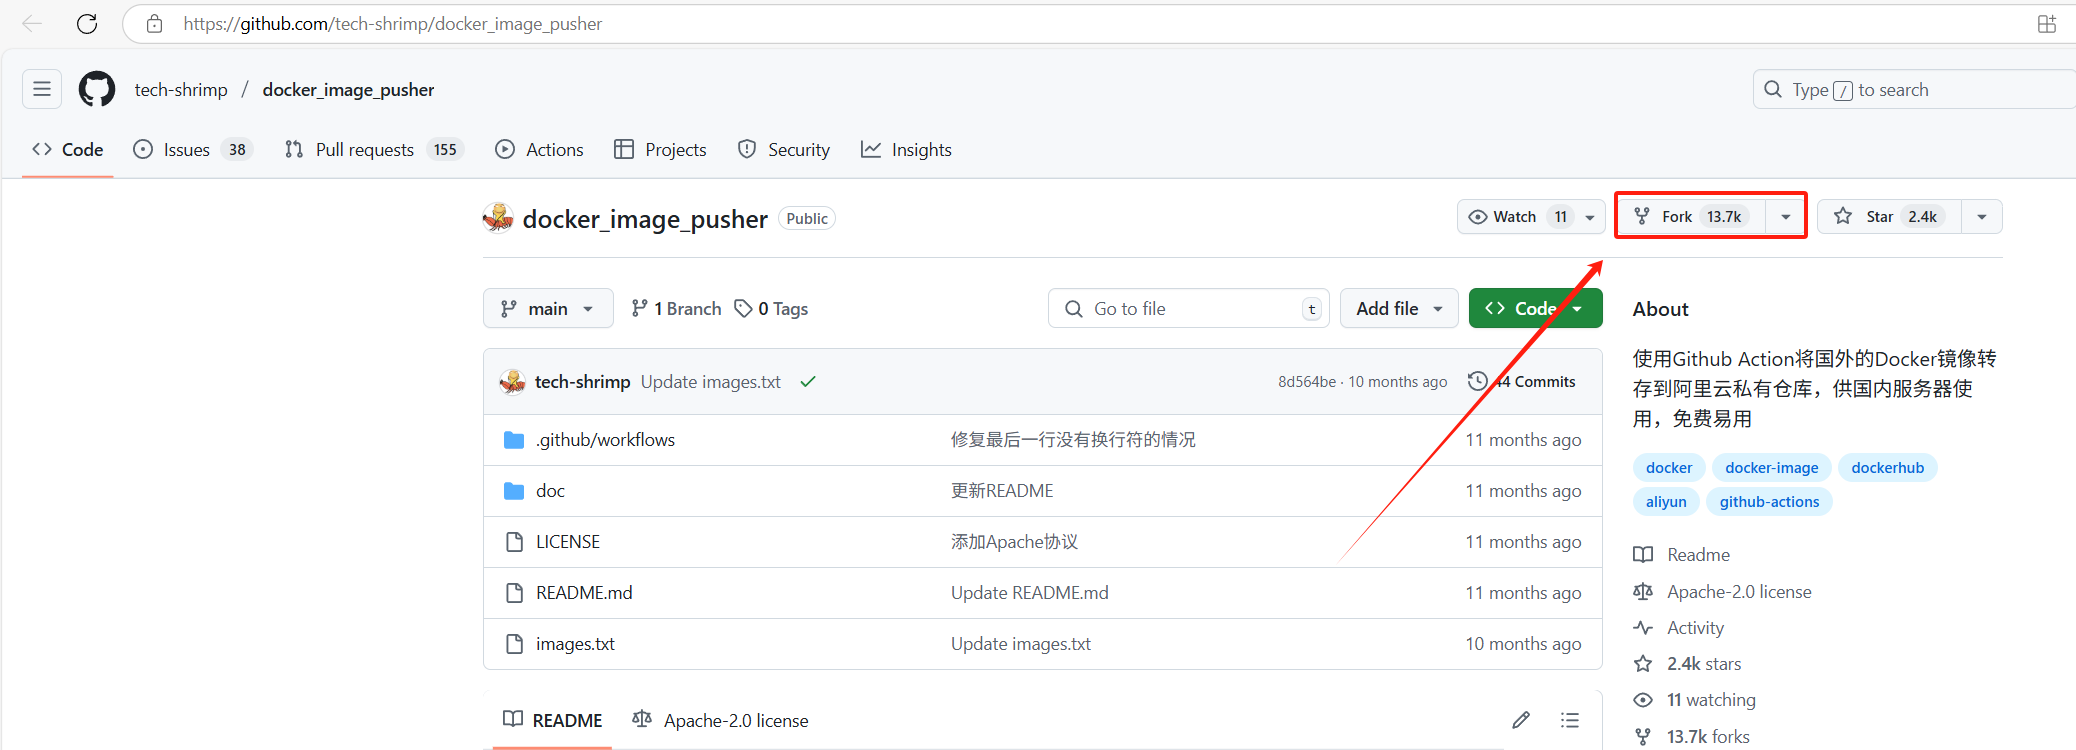
Task: Select the README tab in file viewer
Action: pyautogui.click(x=552, y=720)
